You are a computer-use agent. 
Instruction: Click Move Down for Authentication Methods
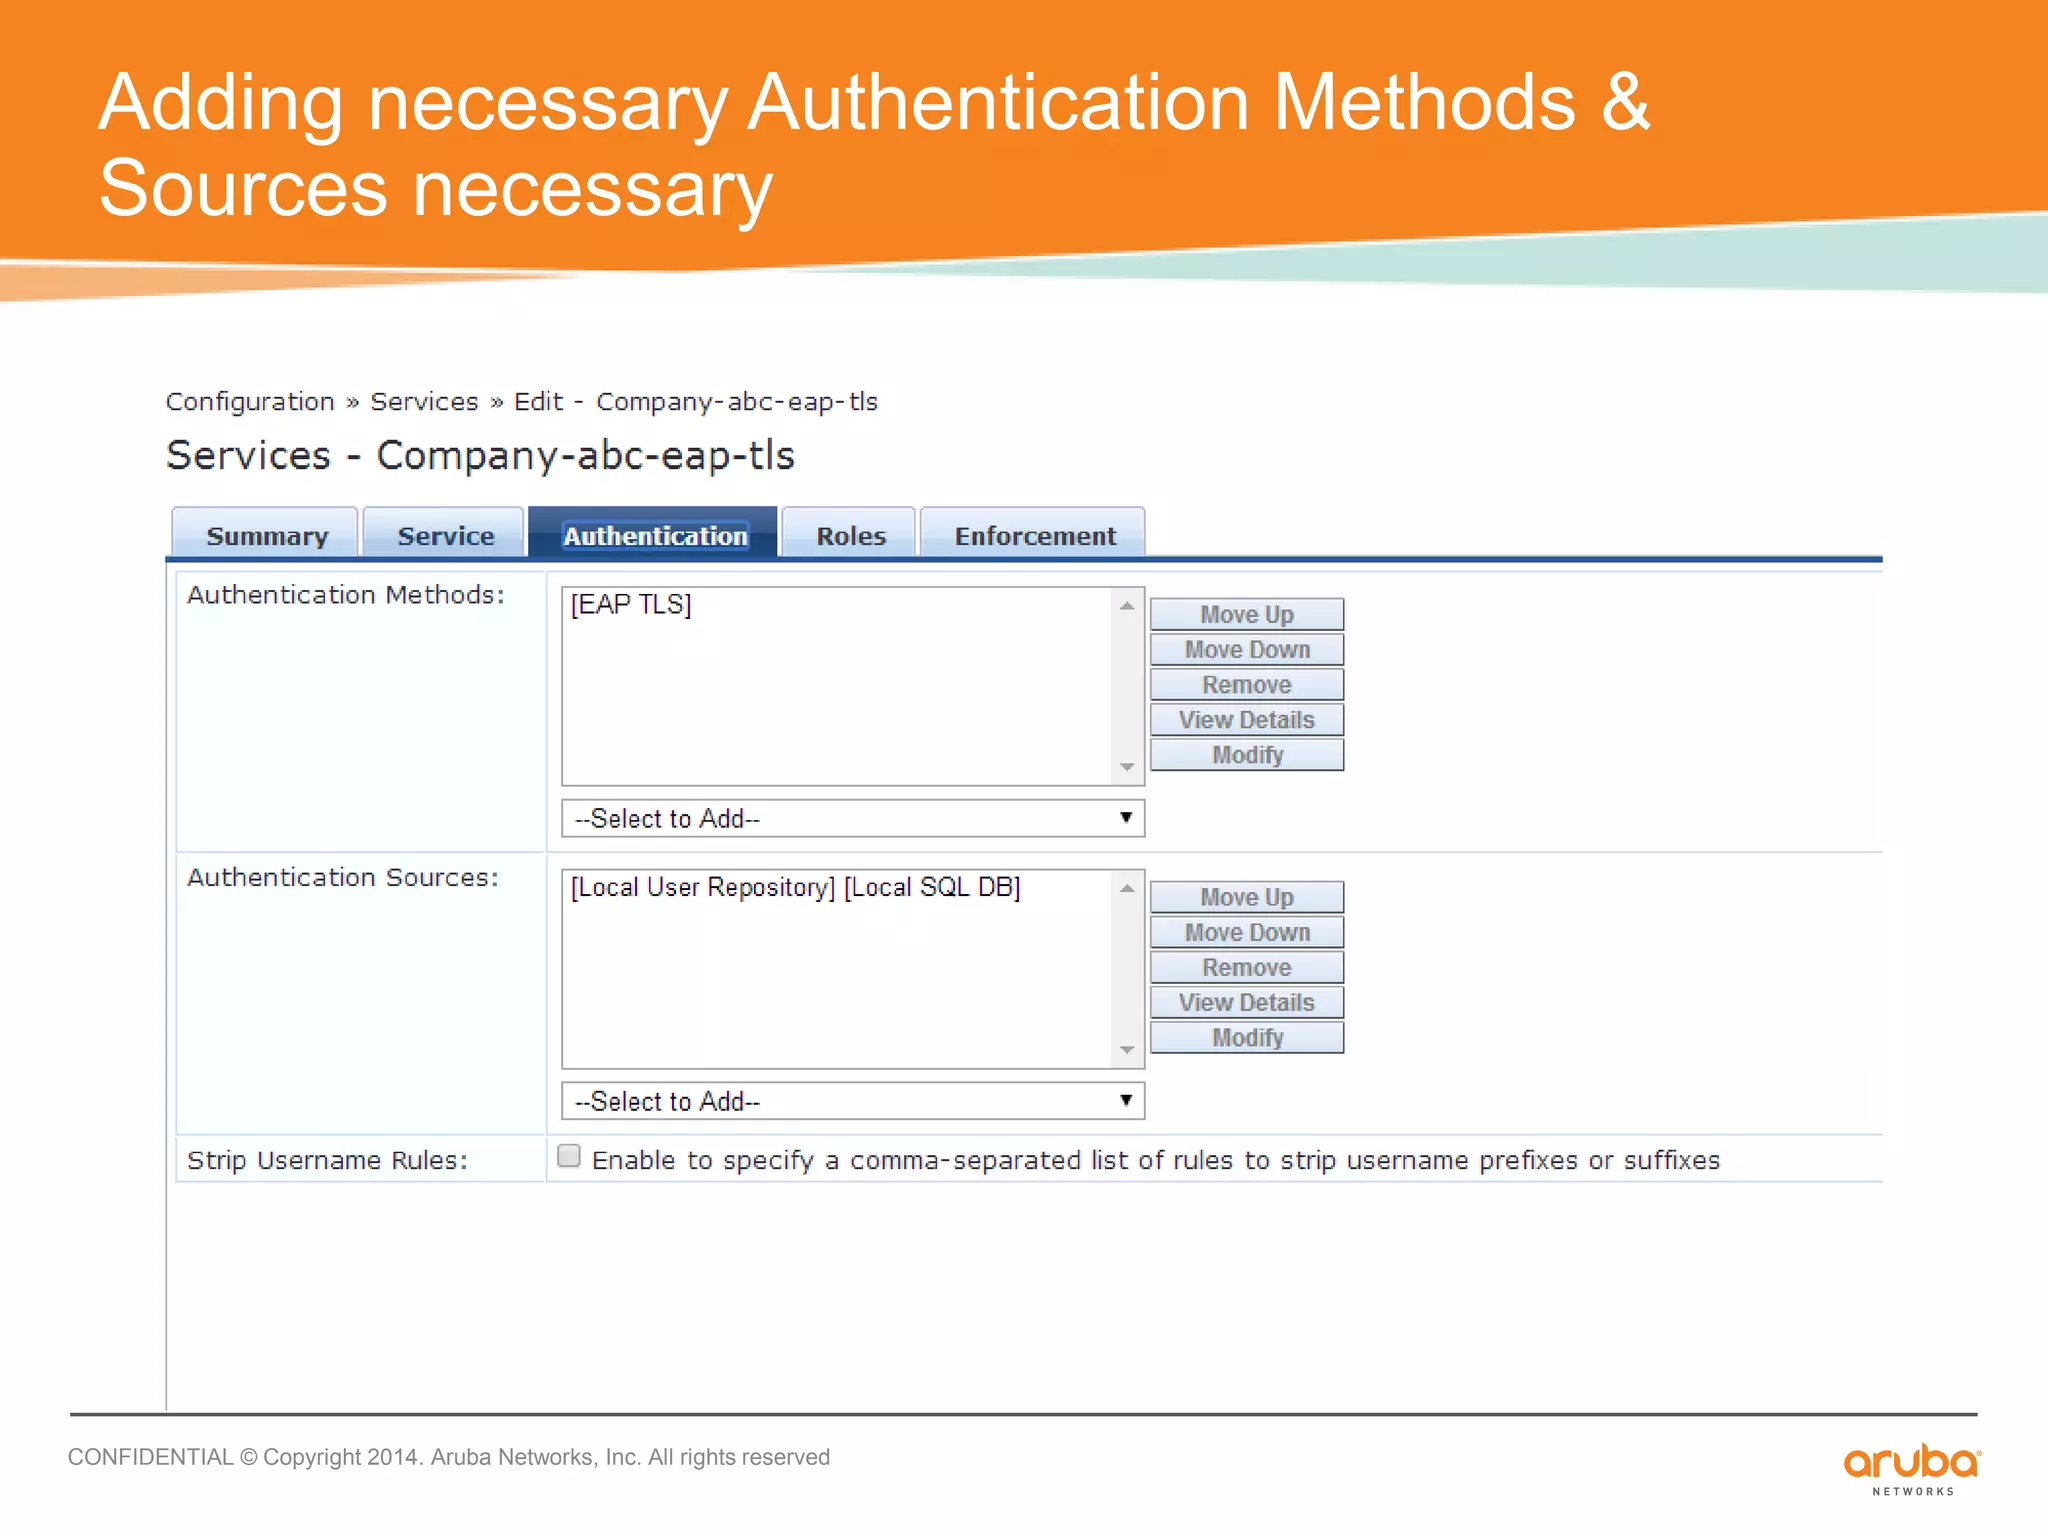click(x=1247, y=649)
